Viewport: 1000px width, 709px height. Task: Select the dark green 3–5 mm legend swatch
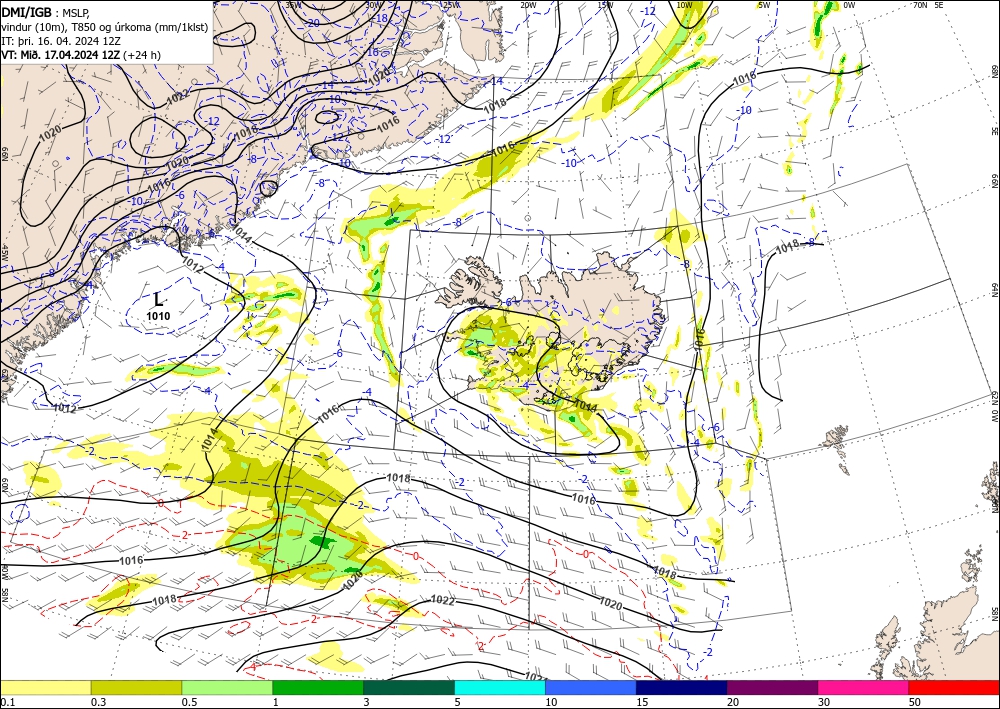tap(409, 687)
